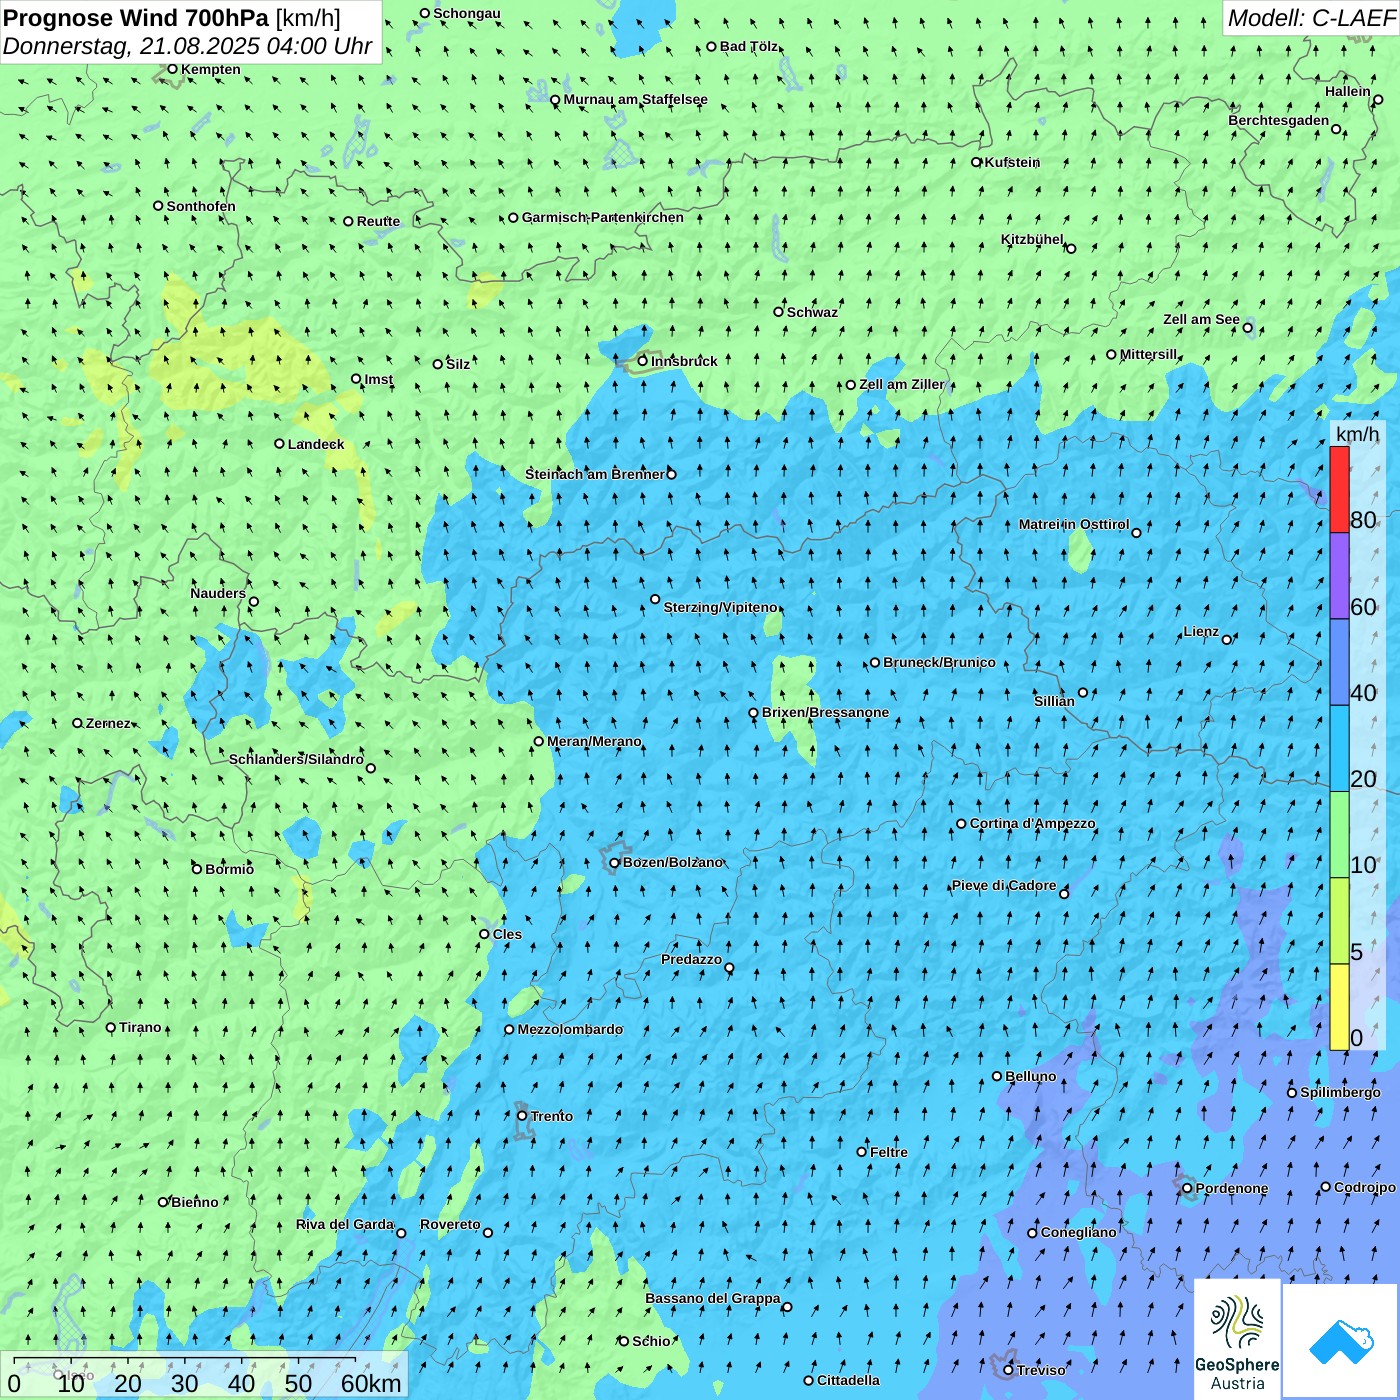Click the 'Meran/Merano' town name

(594, 741)
